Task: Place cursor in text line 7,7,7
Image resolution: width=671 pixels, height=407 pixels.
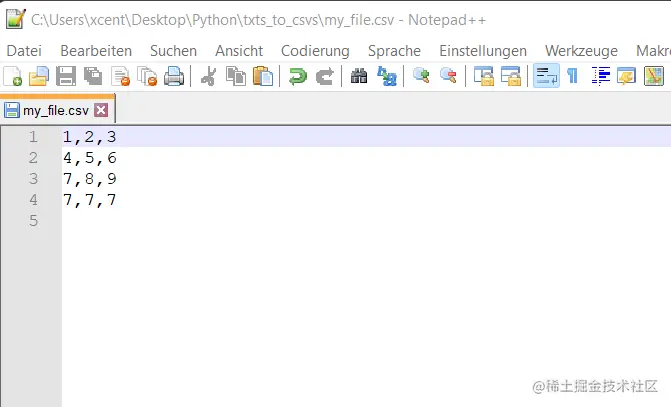Action: point(89,200)
